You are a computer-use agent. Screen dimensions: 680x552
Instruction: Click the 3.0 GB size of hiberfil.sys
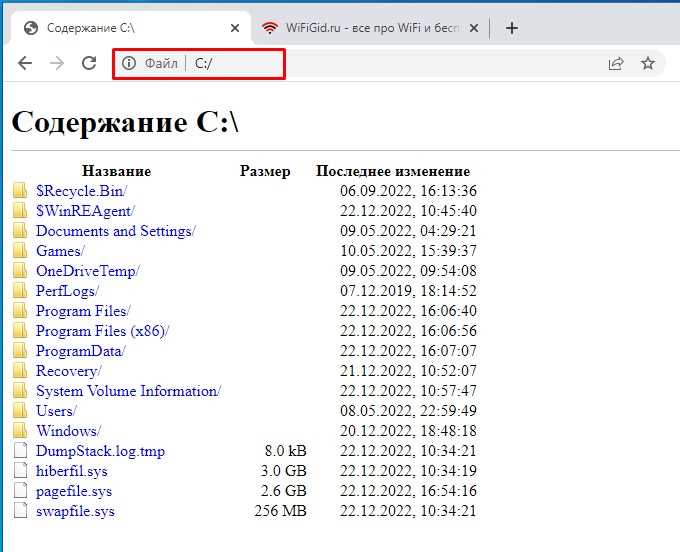284,470
